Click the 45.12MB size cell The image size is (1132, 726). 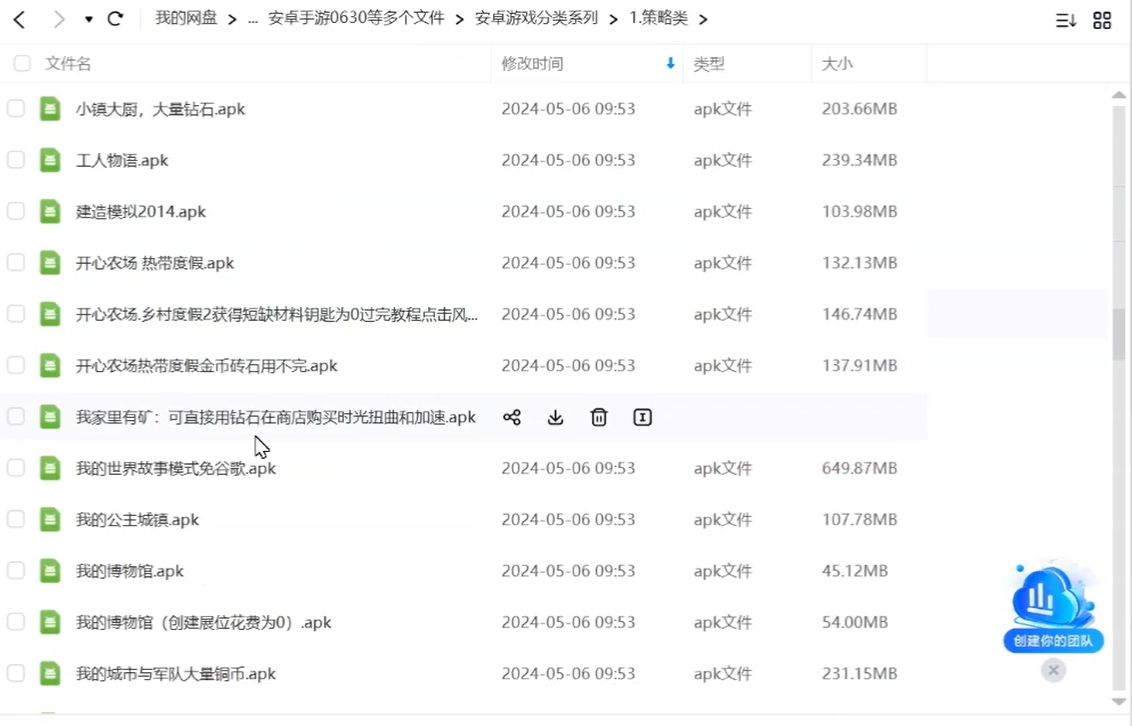855,571
